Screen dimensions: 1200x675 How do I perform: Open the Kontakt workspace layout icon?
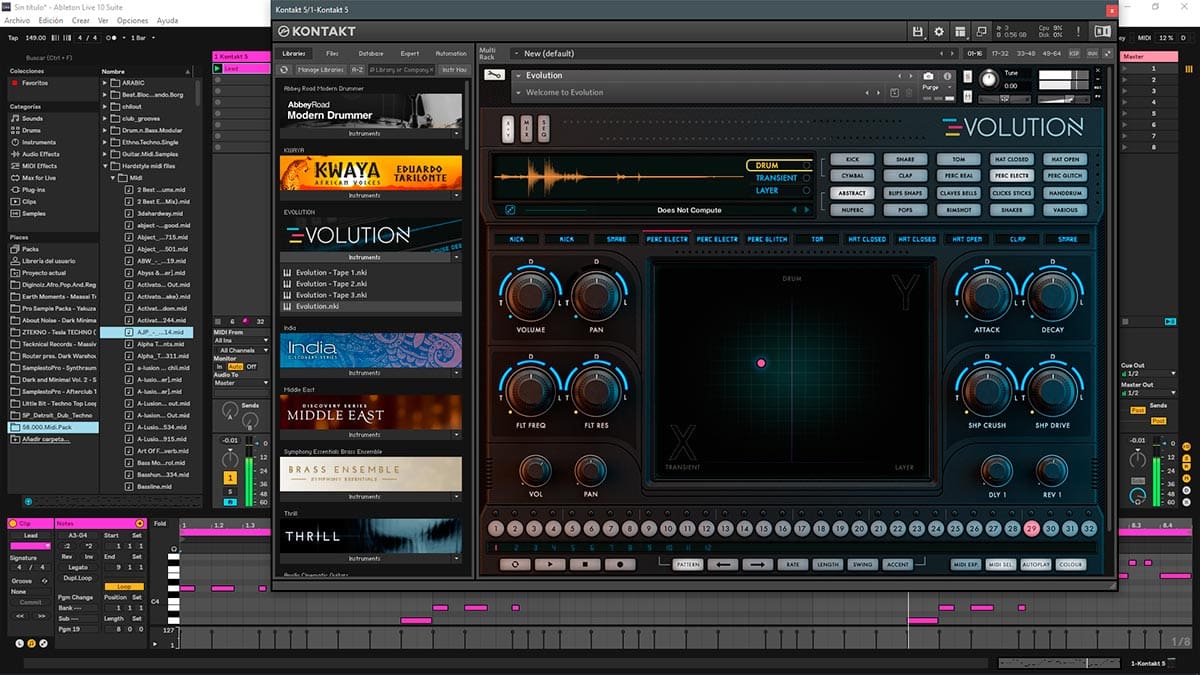960,32
